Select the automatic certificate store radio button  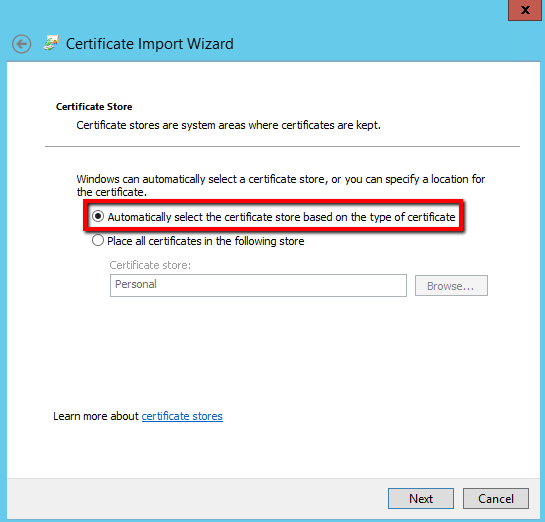[98, 216]
